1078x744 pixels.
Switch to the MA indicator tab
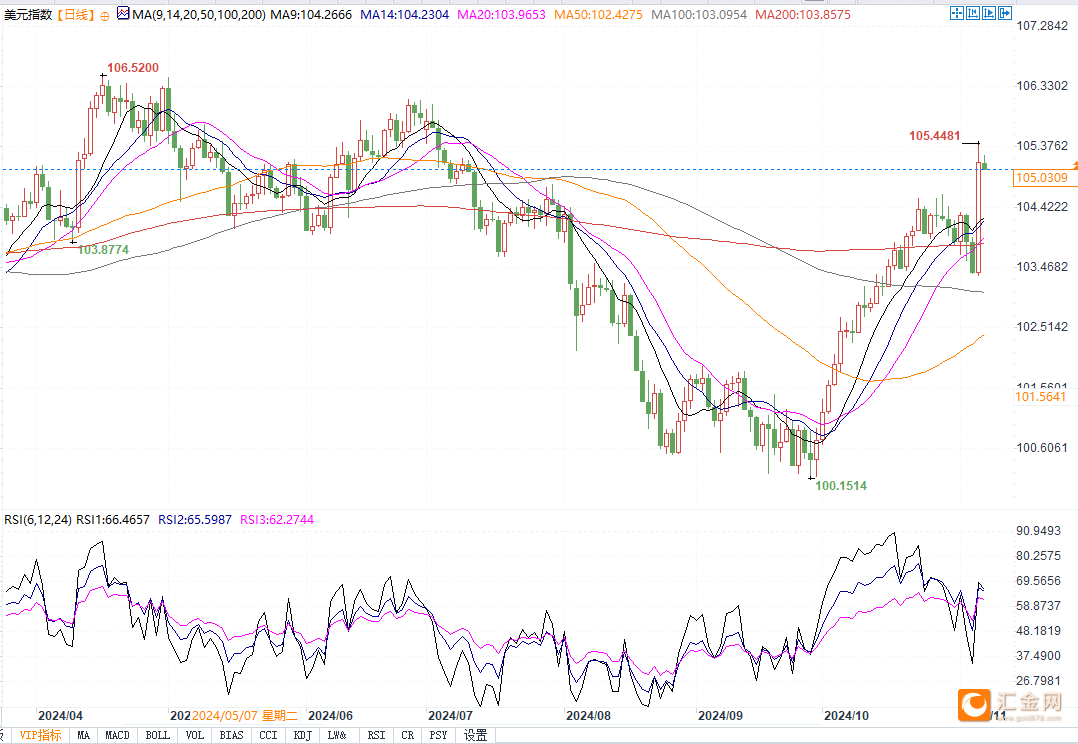coord(83,735)
